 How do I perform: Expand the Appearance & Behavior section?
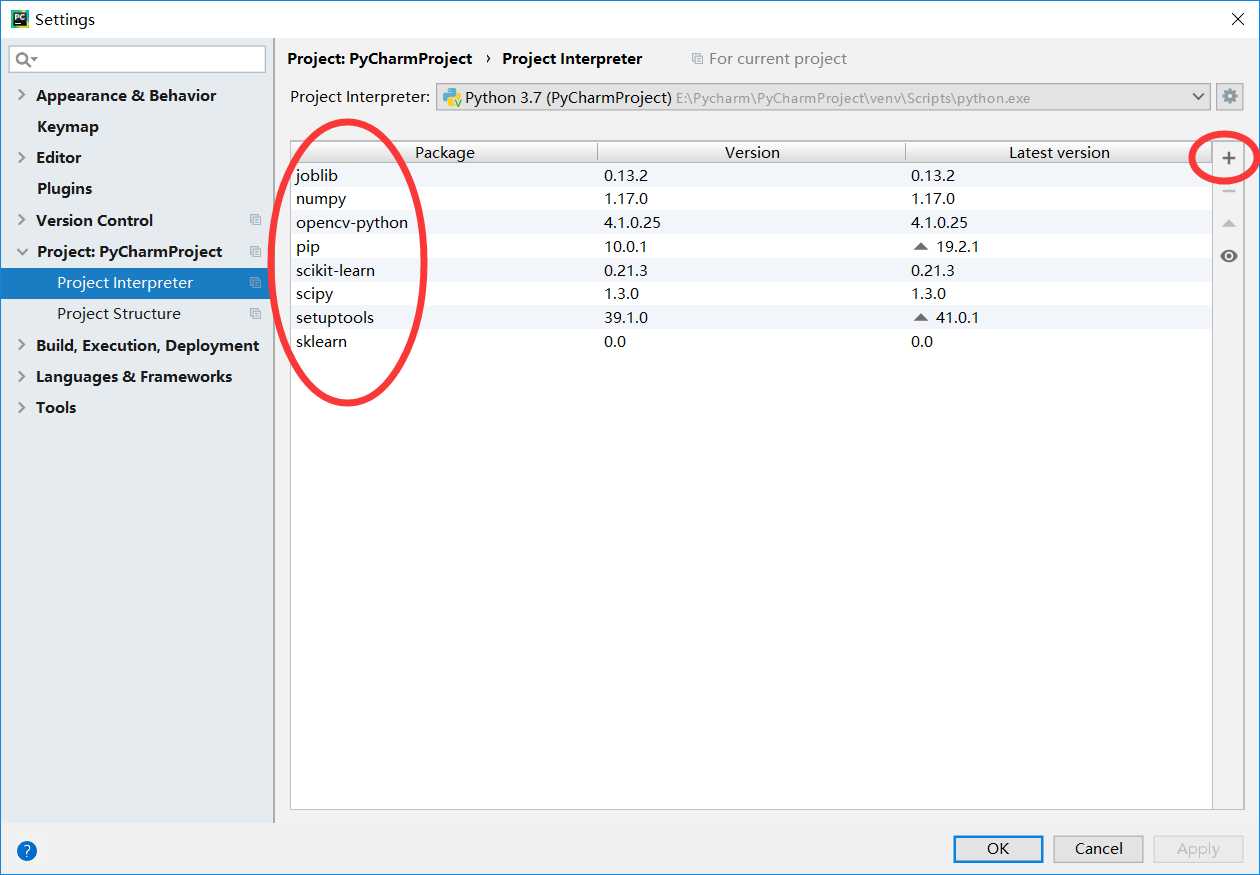(x=22, y=95)
